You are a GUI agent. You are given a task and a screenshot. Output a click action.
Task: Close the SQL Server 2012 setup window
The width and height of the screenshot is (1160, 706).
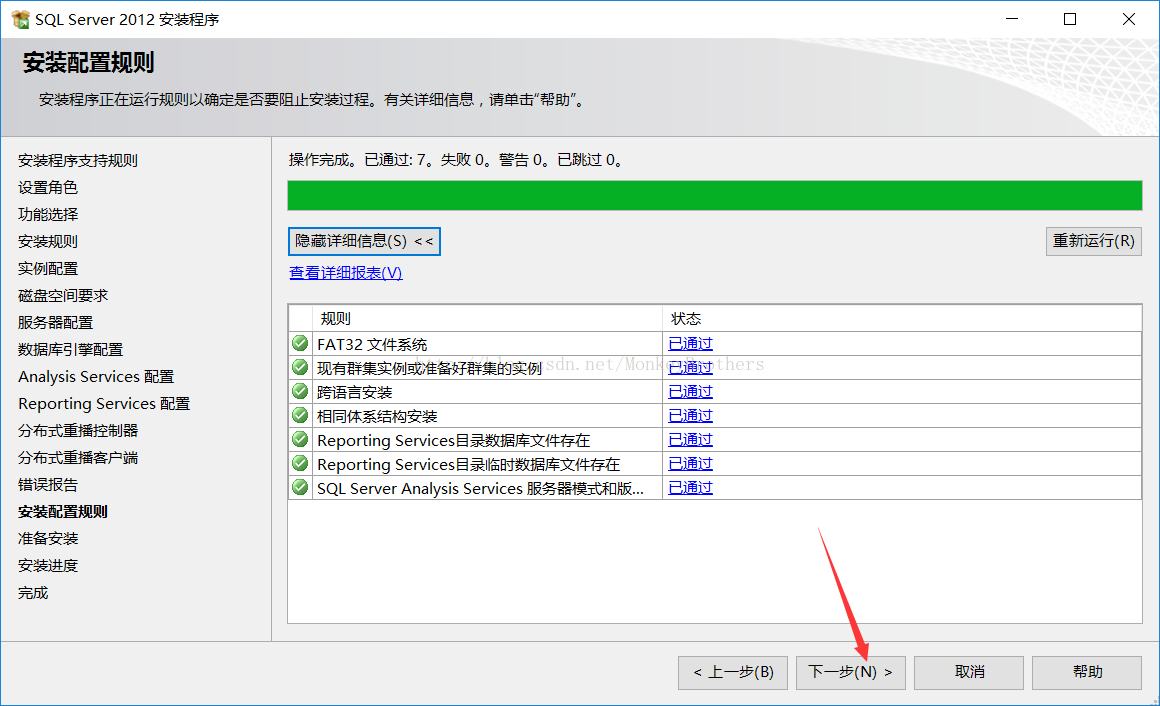coord(1128,19)
